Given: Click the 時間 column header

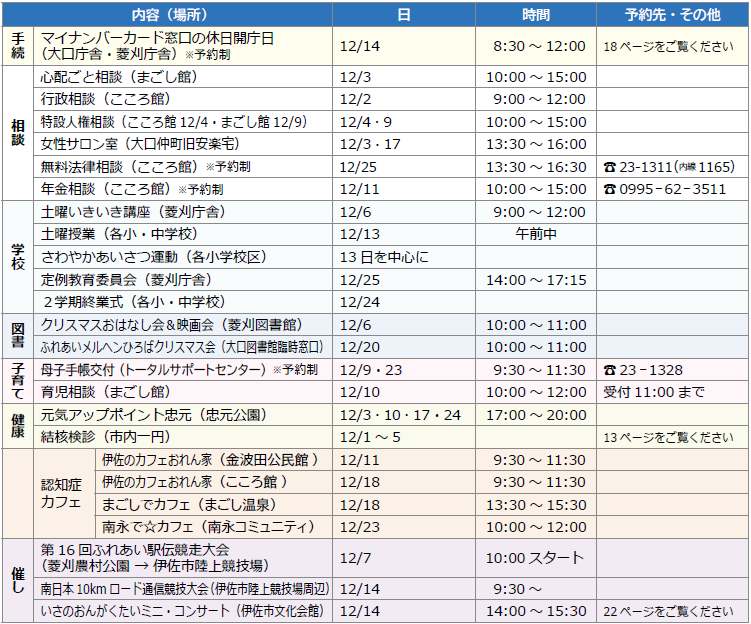Looking at the screenshot, I should tap(536, 14).
